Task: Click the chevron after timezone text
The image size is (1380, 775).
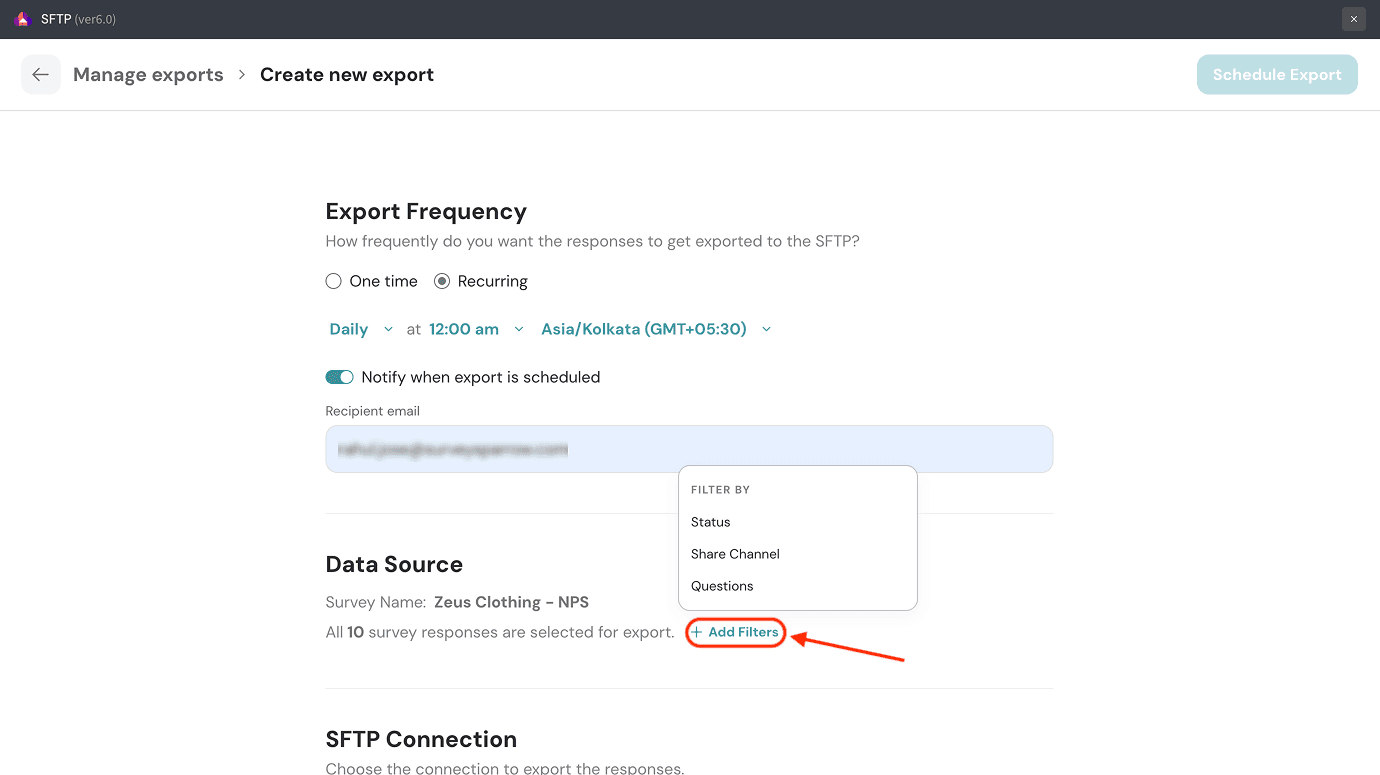Action: tap(767, 329)
